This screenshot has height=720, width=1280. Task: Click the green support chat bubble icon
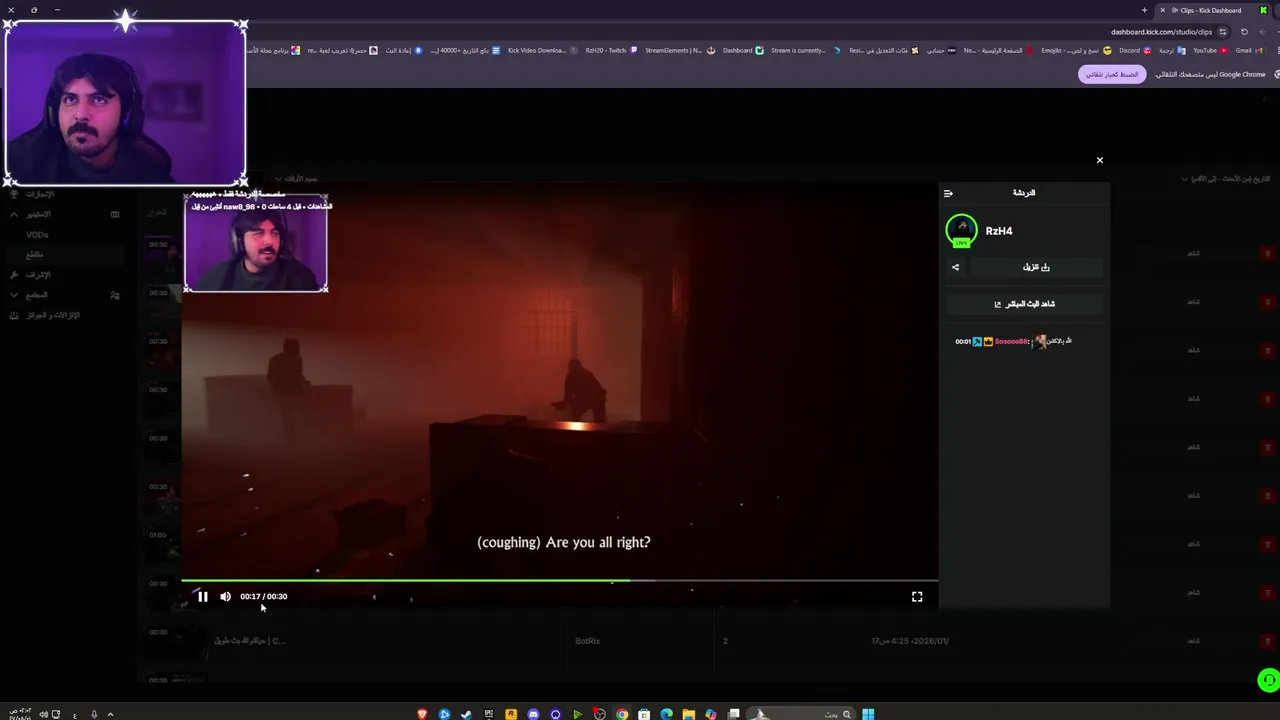click(x=1268, y=681)
